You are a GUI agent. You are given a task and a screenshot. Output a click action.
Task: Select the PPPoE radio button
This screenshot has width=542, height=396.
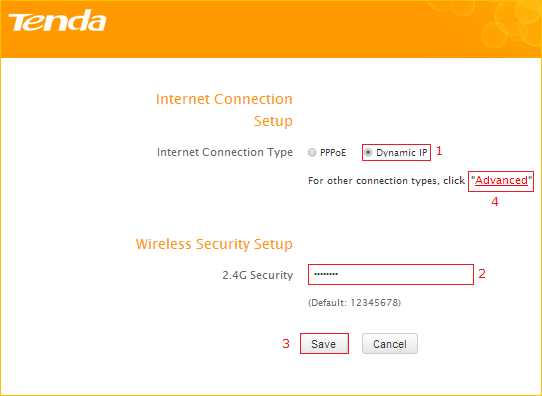point(312,152)
